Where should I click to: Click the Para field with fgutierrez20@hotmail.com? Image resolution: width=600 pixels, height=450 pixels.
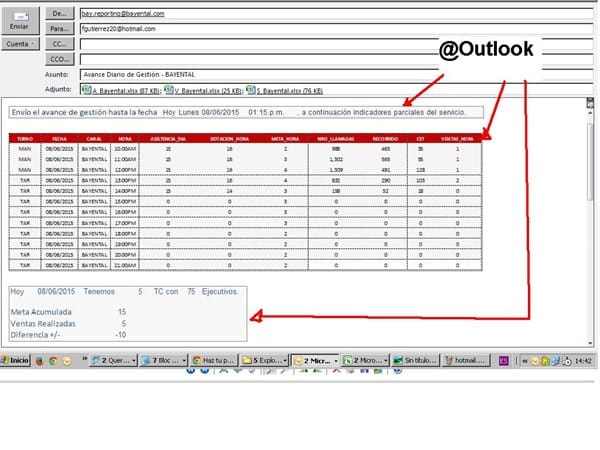(x=337, y=29)
